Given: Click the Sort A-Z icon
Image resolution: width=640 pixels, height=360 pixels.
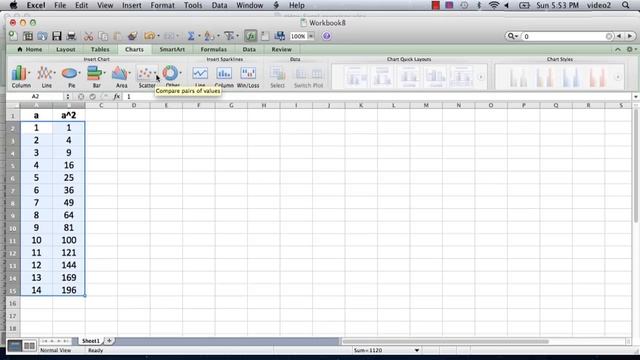Looking at the screenshot, I should 209,36.
